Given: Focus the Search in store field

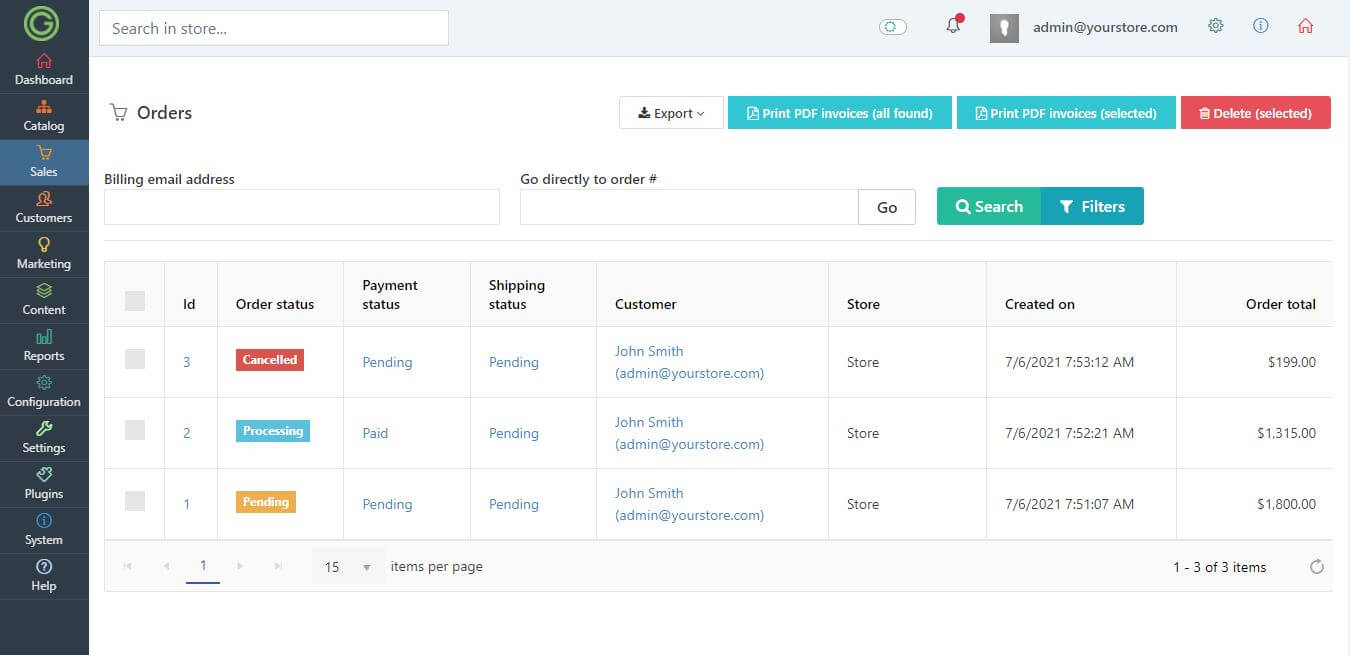Looking at the screenshot, I should (274, 28).
